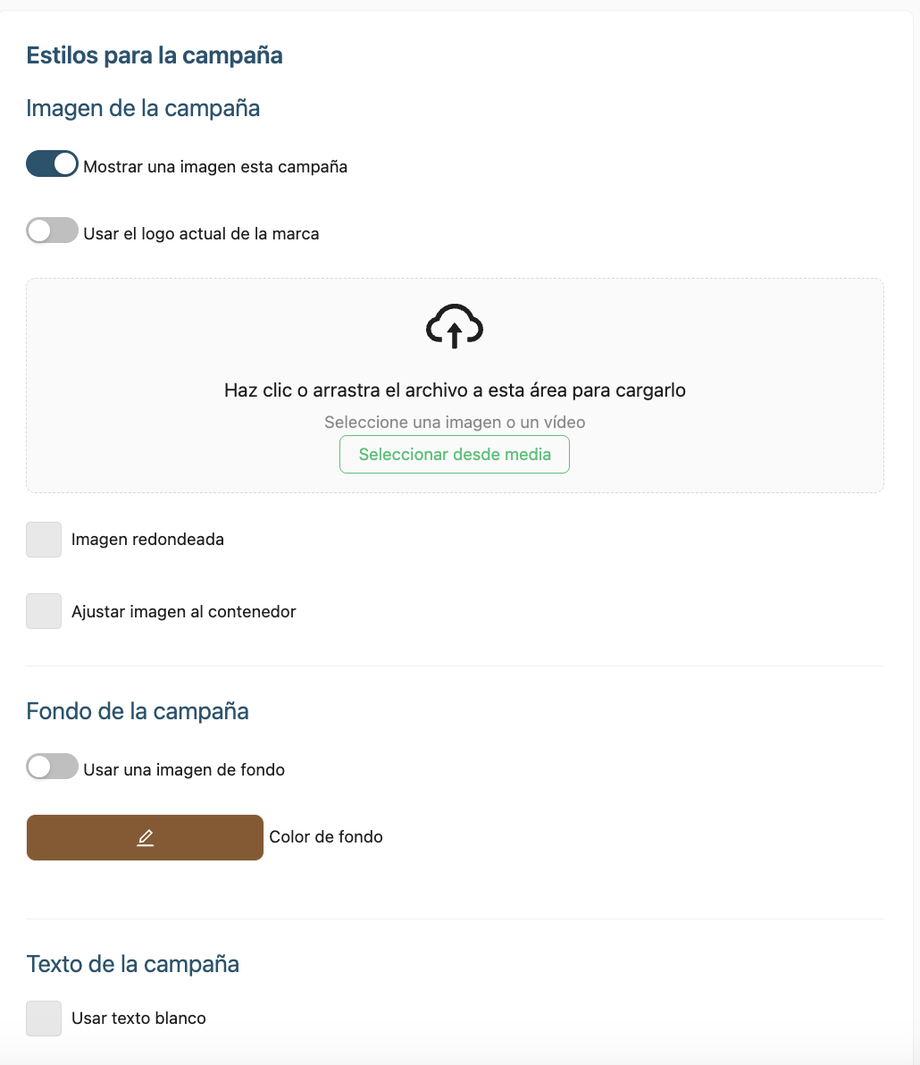Click the 'Seleccione una imagen o un vídeo' hint
This screenshot has width=920, height=1065.
pyautogui.click(x=455, y=422)
